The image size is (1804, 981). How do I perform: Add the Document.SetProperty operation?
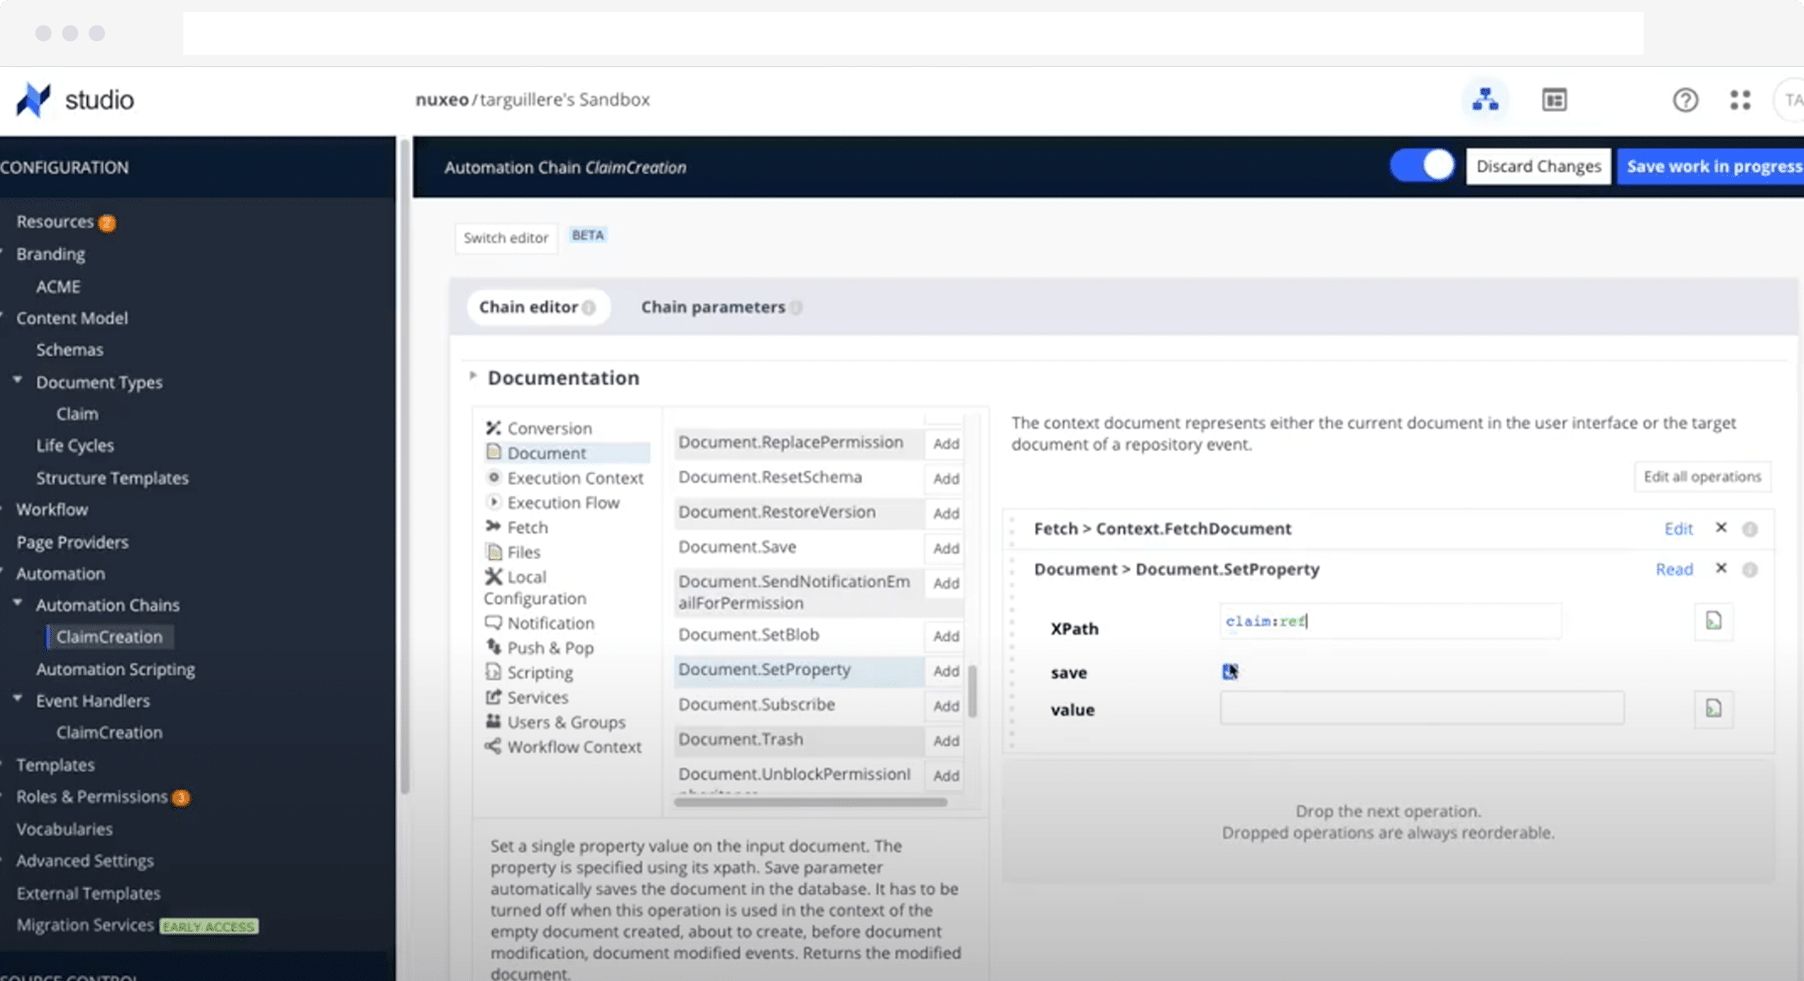pos(946,671)
